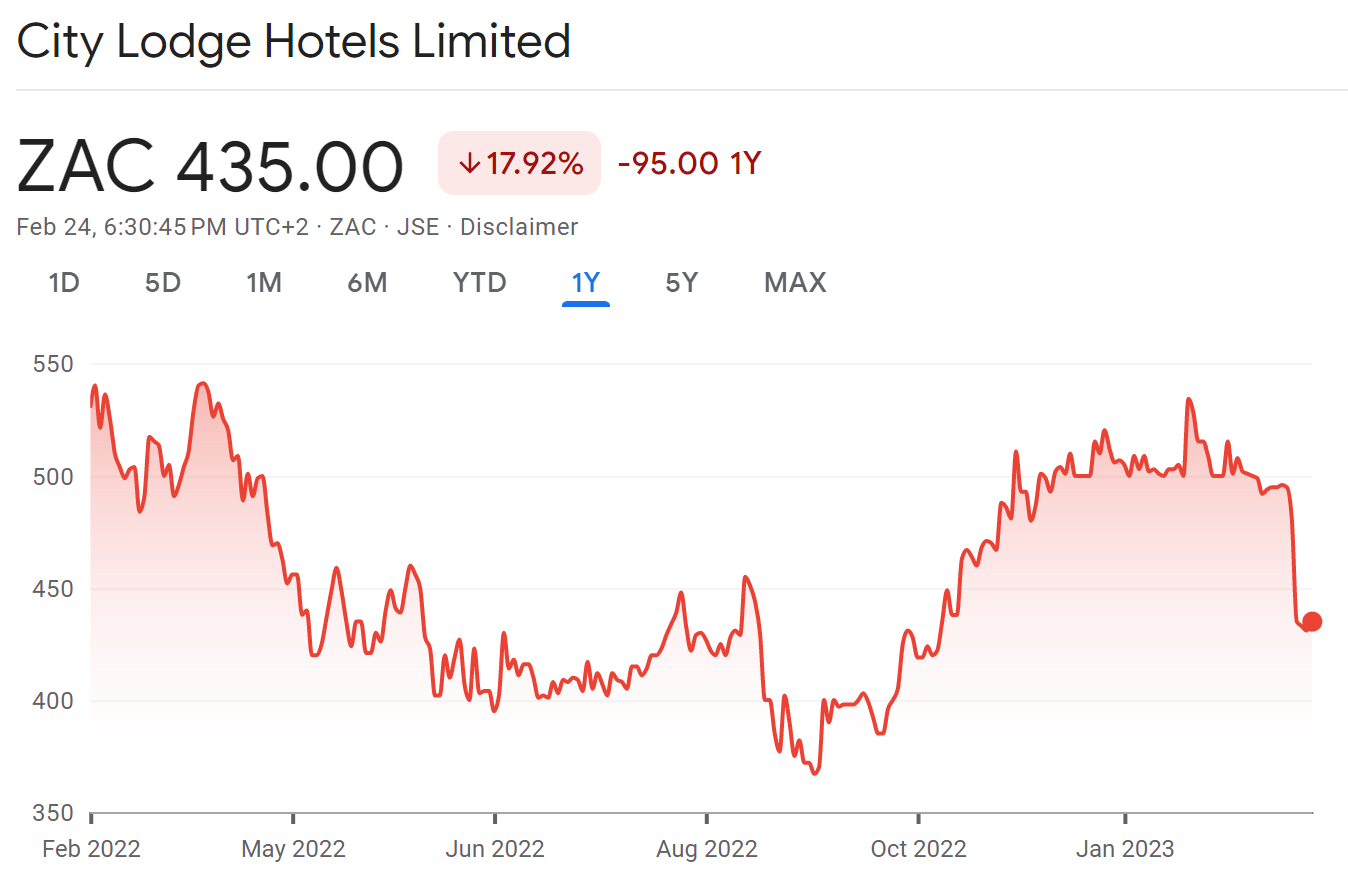This screenshot has width=1348, height=890.
Task: Select the 6M time range
Action: point(368,283)
